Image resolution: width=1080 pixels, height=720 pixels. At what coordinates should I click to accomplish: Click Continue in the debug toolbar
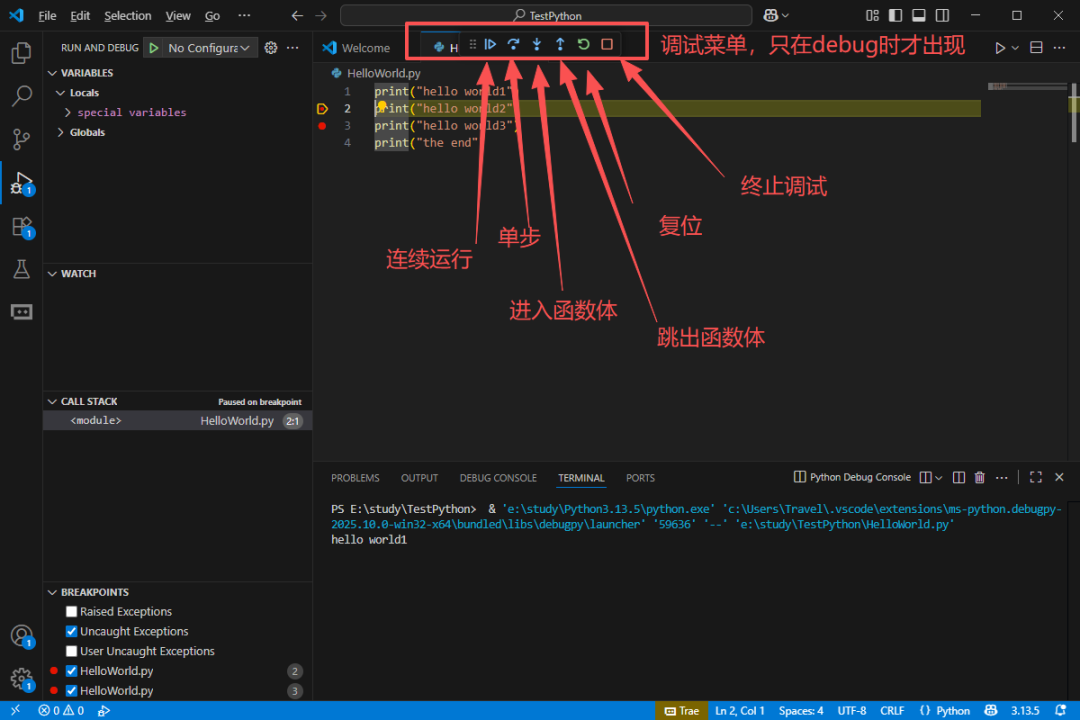(490, 44)
